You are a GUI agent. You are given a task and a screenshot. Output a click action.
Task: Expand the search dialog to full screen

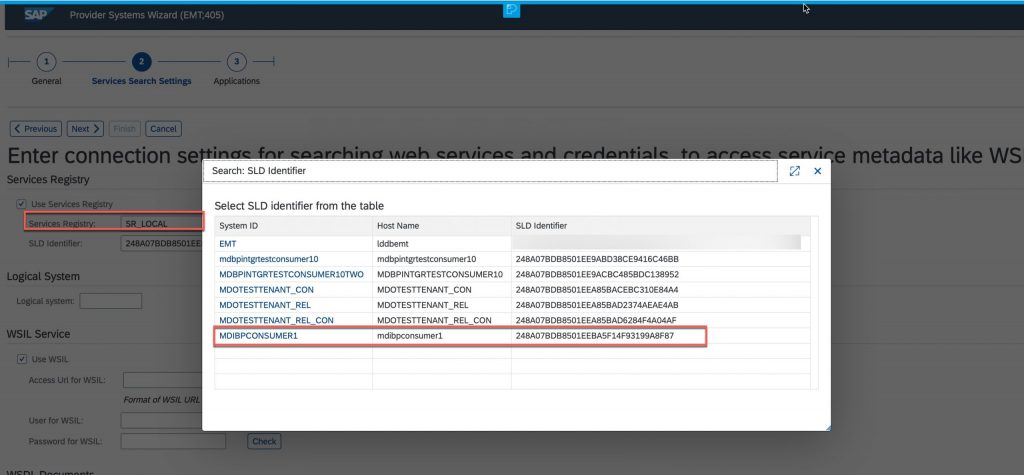(795, 171)
